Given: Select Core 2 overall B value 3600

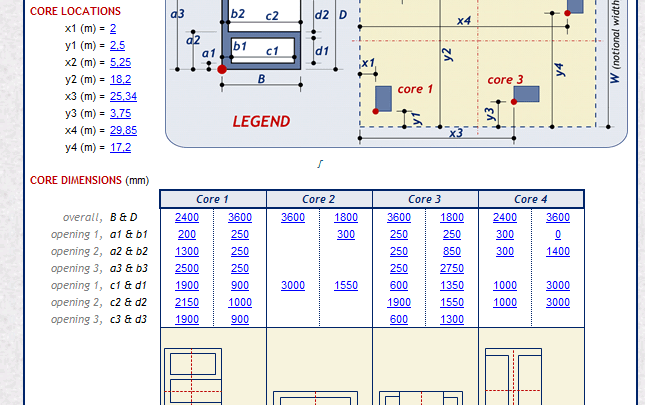Looking at the screenshot, I should tap(293, 217).
